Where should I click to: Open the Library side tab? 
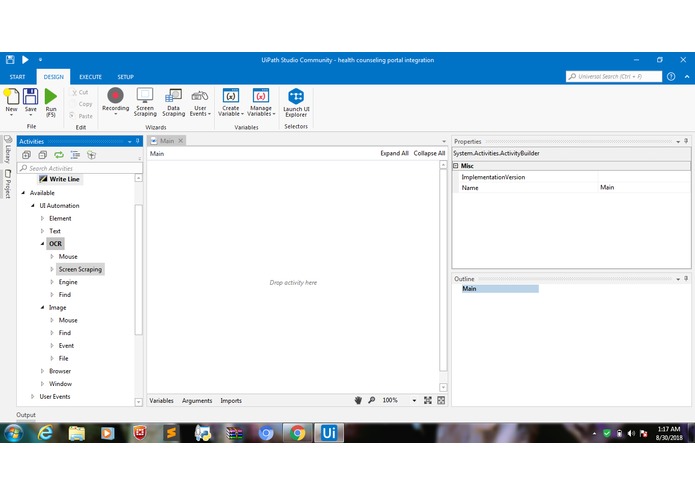coord(8,149)
